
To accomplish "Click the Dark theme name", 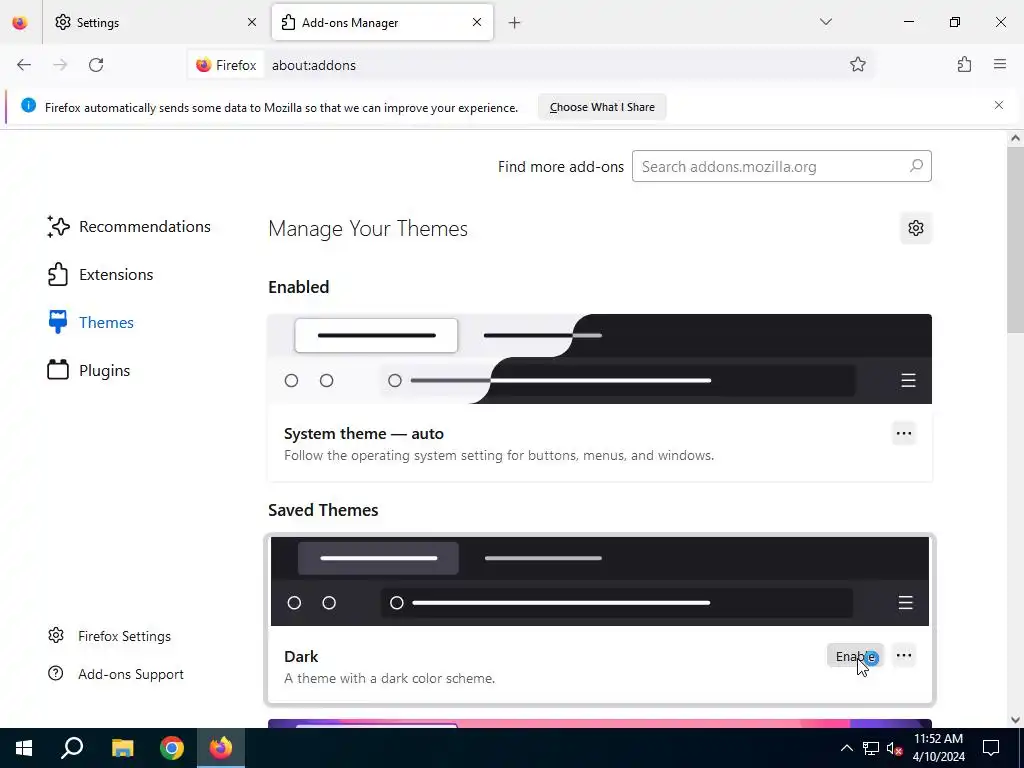I will [x=301, y=656].
